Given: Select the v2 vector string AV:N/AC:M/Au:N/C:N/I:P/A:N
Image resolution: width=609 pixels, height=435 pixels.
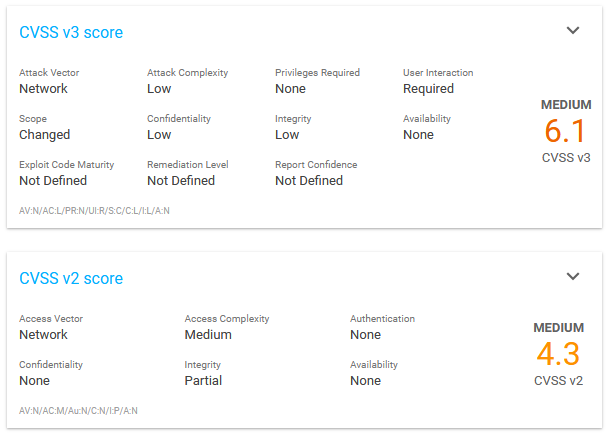Looking at the screenshot, I should 78,411.
